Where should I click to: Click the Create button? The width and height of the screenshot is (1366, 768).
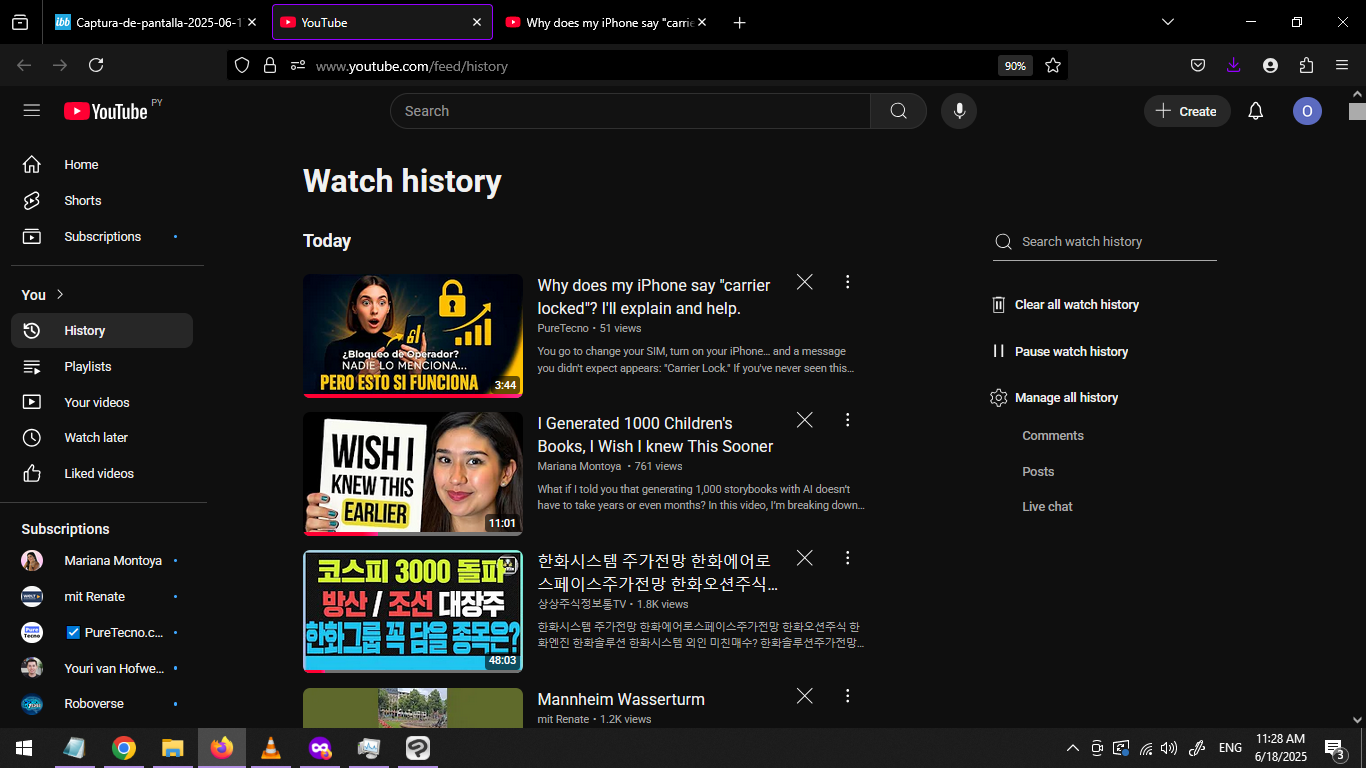coord(1187,111)
